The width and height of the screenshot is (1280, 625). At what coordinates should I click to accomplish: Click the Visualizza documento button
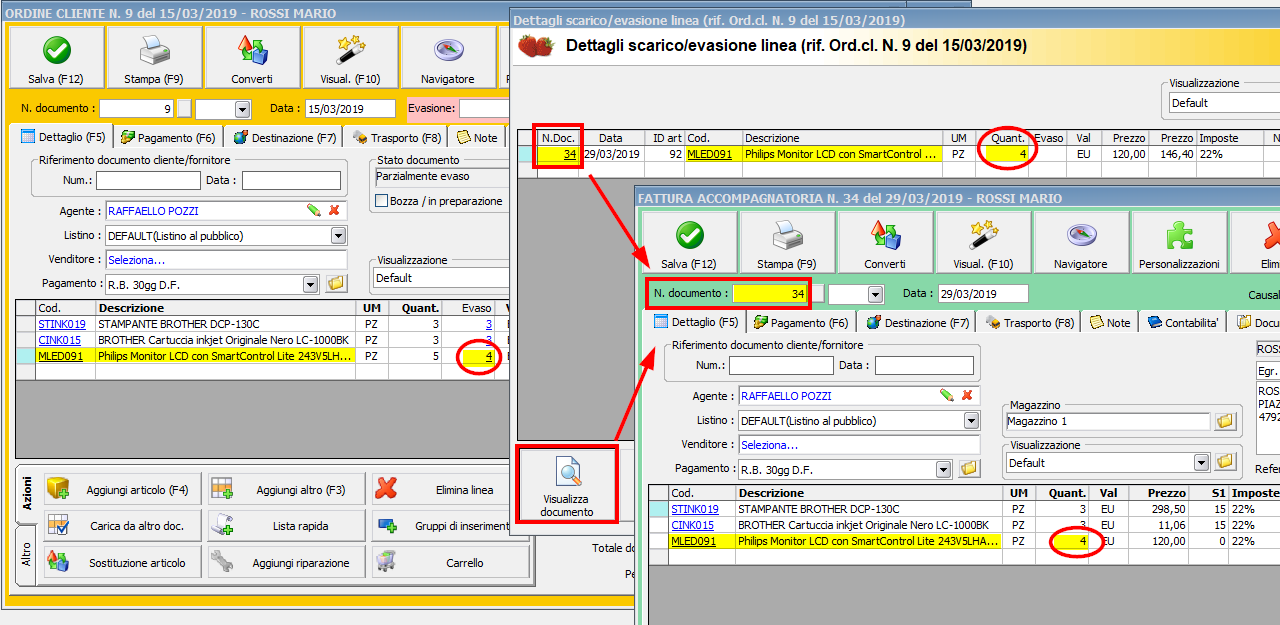[566, 484]
